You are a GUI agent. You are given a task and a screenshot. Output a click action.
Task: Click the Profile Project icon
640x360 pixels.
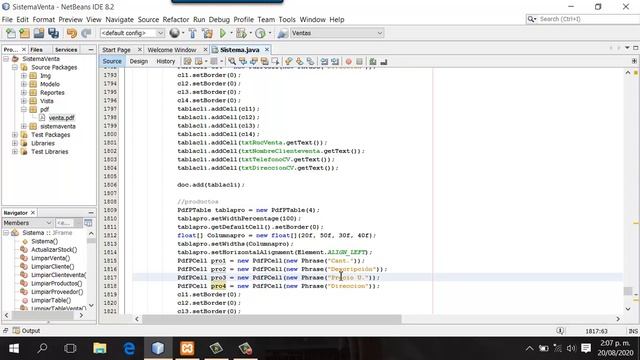260,33
